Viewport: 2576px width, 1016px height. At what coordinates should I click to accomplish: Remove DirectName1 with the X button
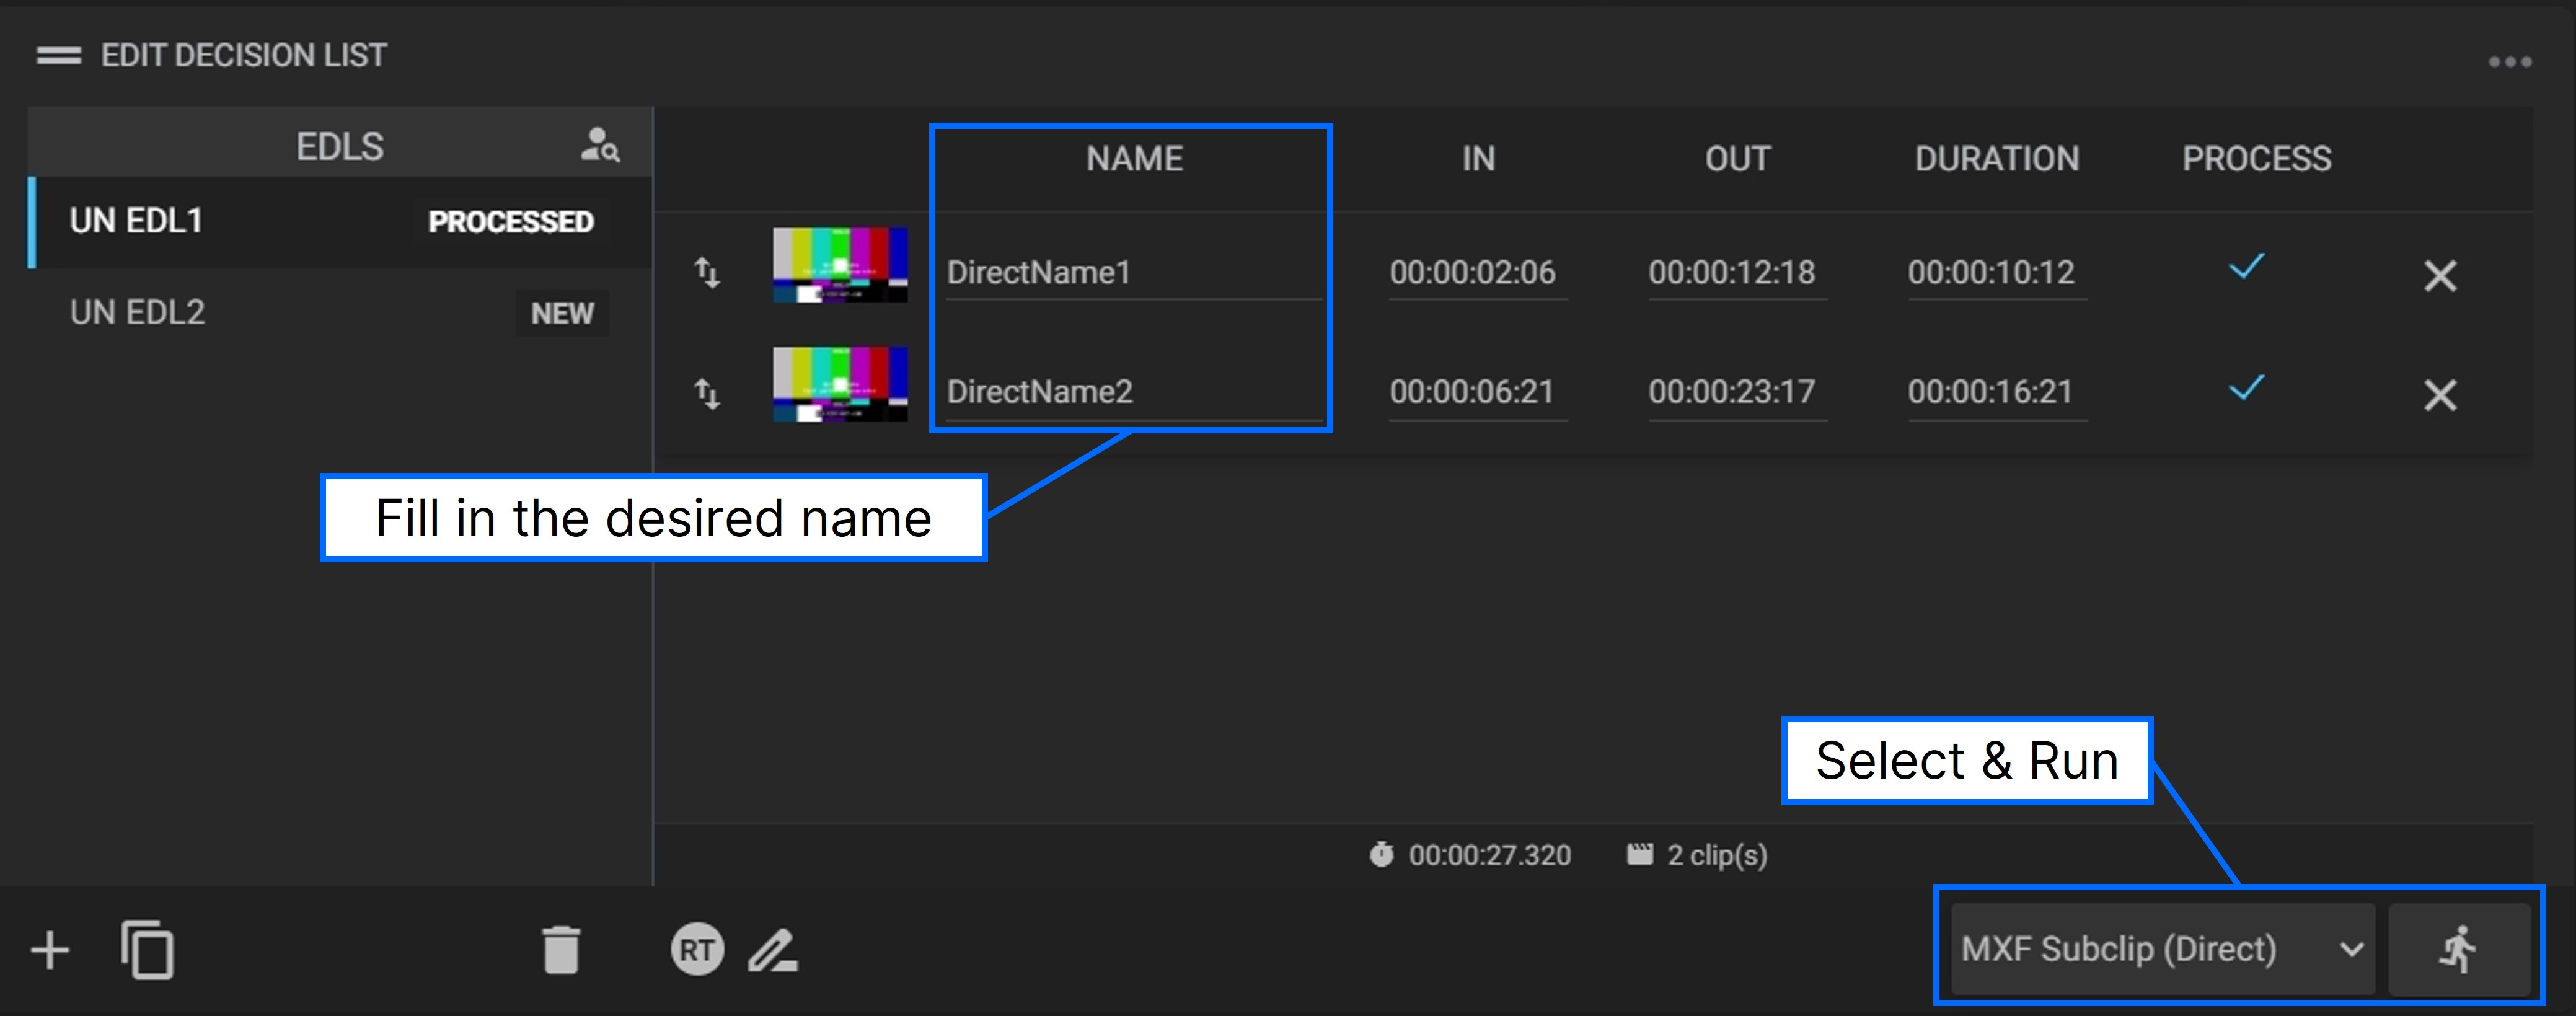coord(2440,276)
